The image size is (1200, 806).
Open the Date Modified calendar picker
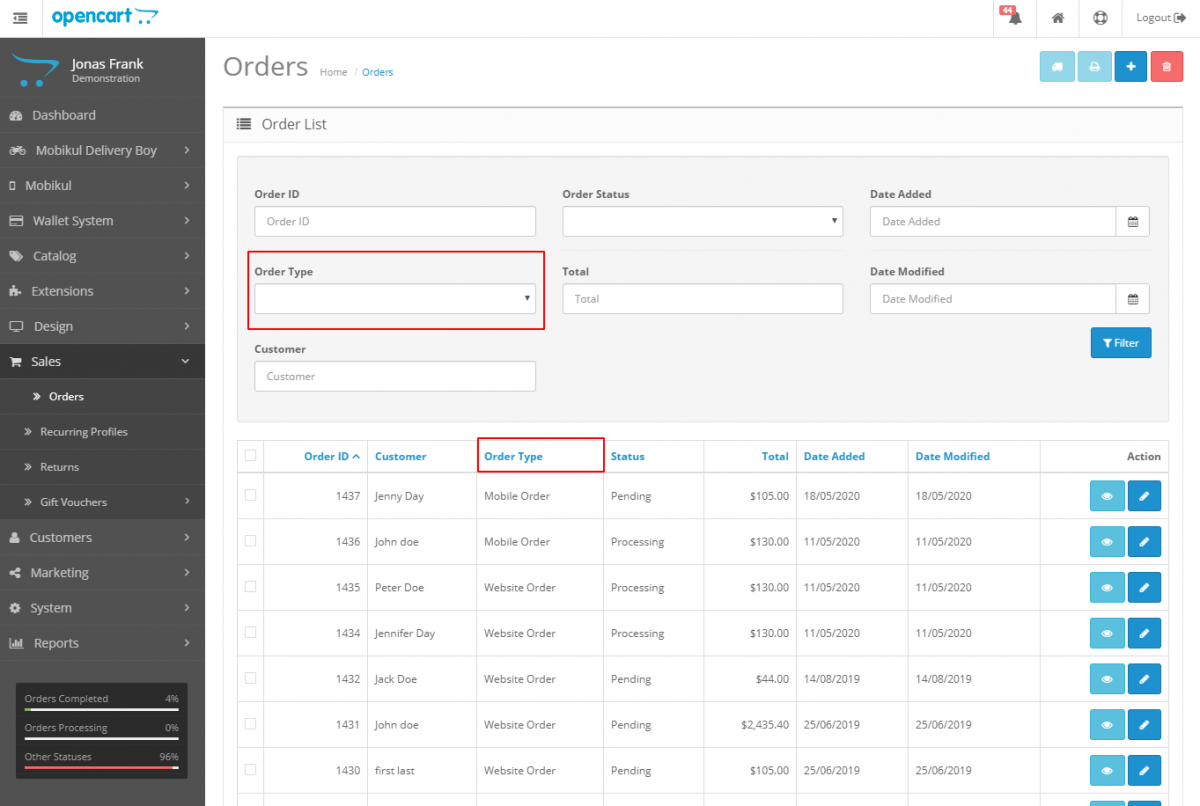pyautogui.click(x=1133, y=298)
